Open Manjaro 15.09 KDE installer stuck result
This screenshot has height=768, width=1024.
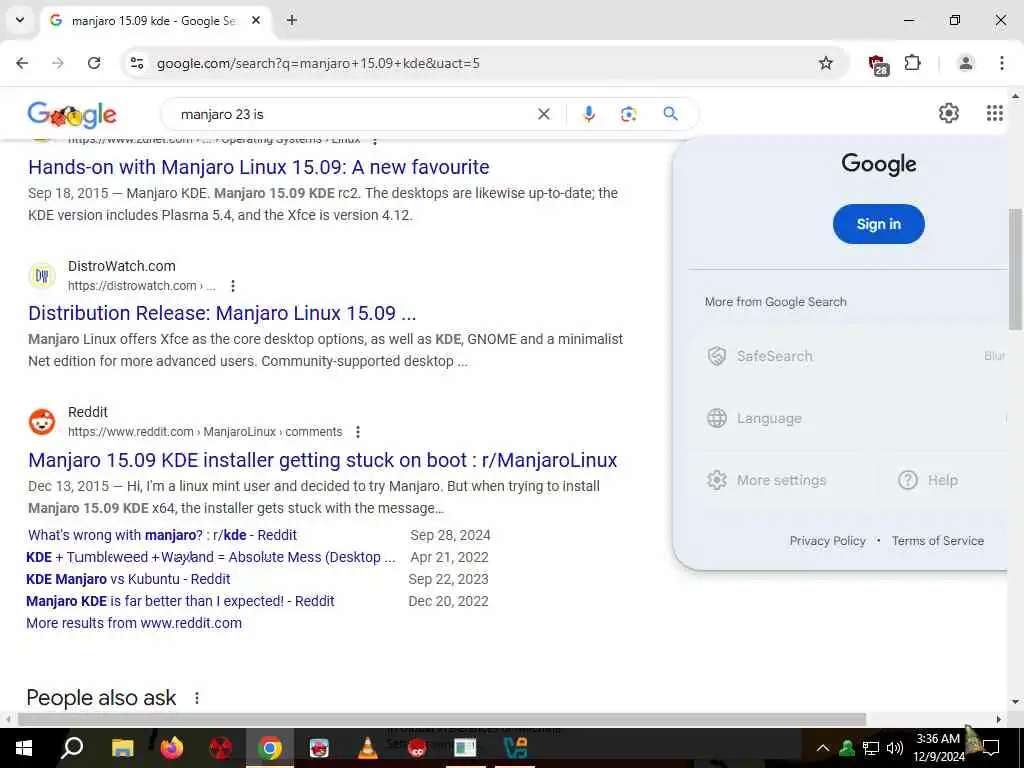pyautogui.click(x=323, y=460)
